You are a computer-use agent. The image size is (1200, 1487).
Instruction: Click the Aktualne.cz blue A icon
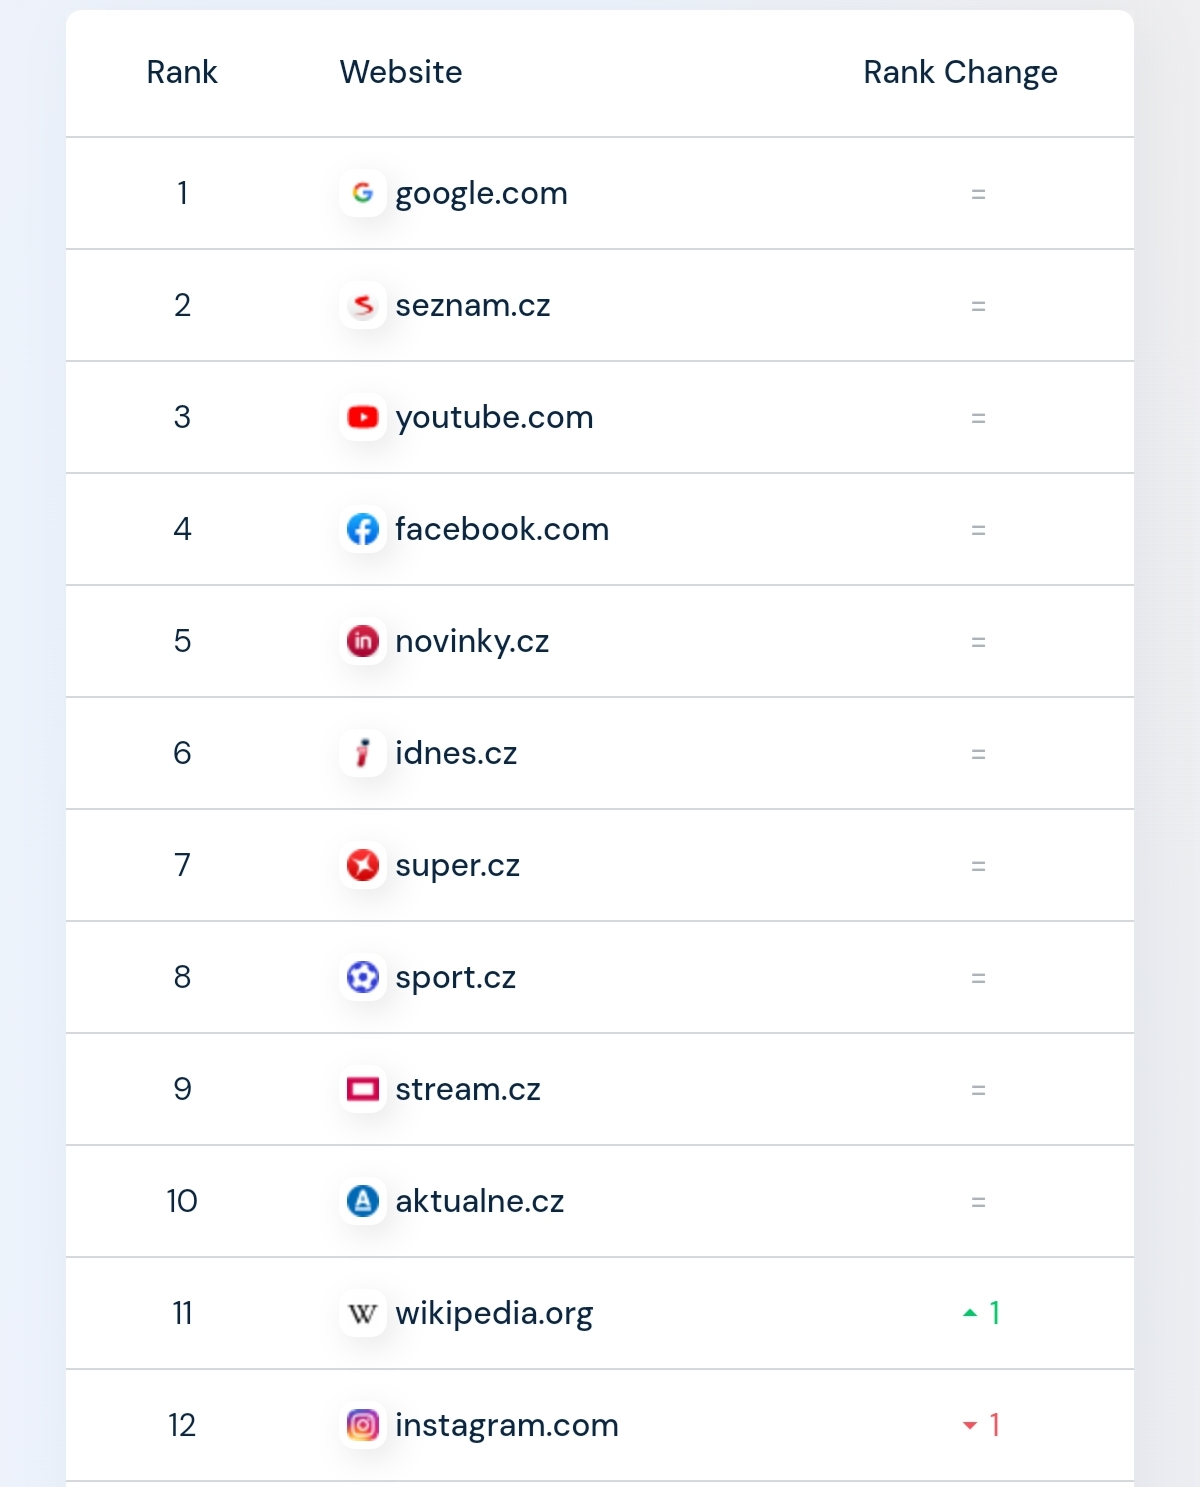coord(362,1201)
